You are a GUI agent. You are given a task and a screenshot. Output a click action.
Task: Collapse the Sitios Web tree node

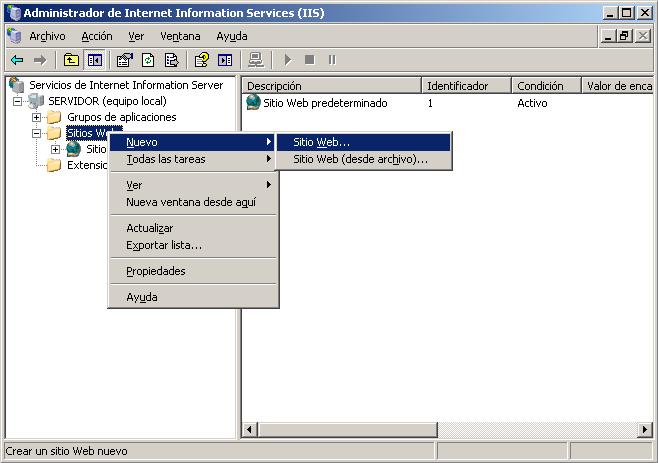(37, 133)
